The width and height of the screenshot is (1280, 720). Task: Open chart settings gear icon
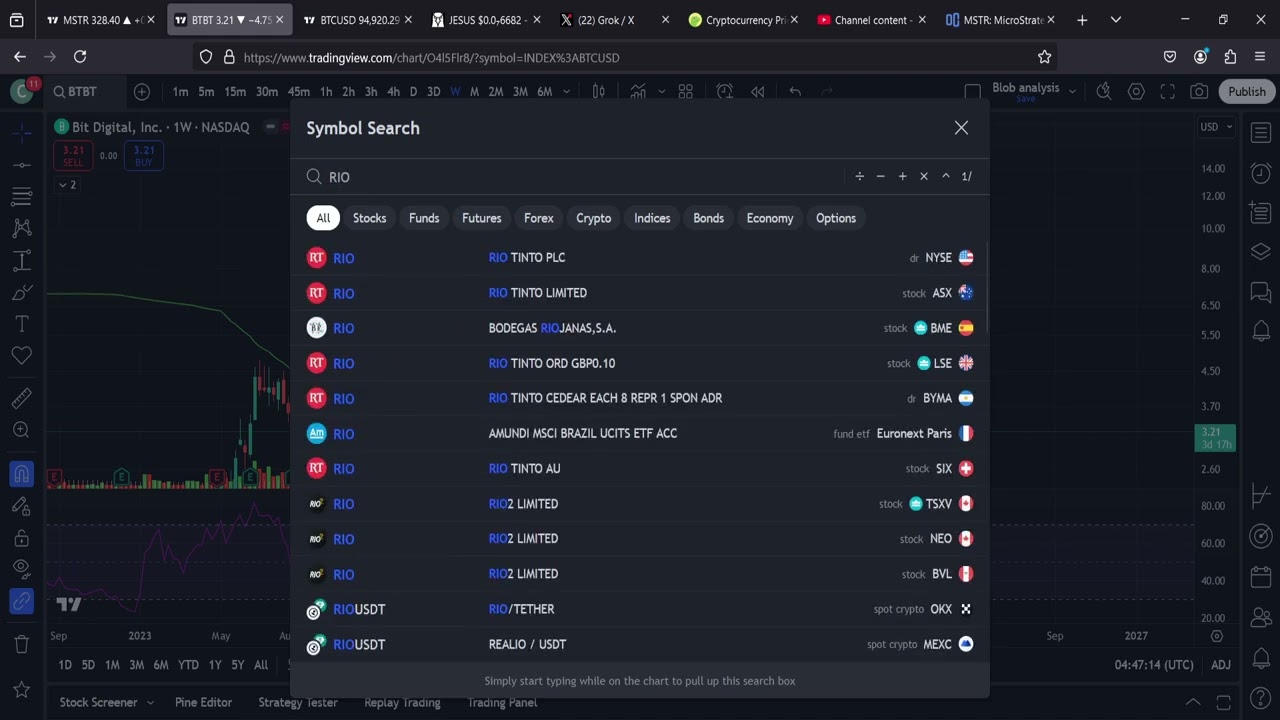1136,92
